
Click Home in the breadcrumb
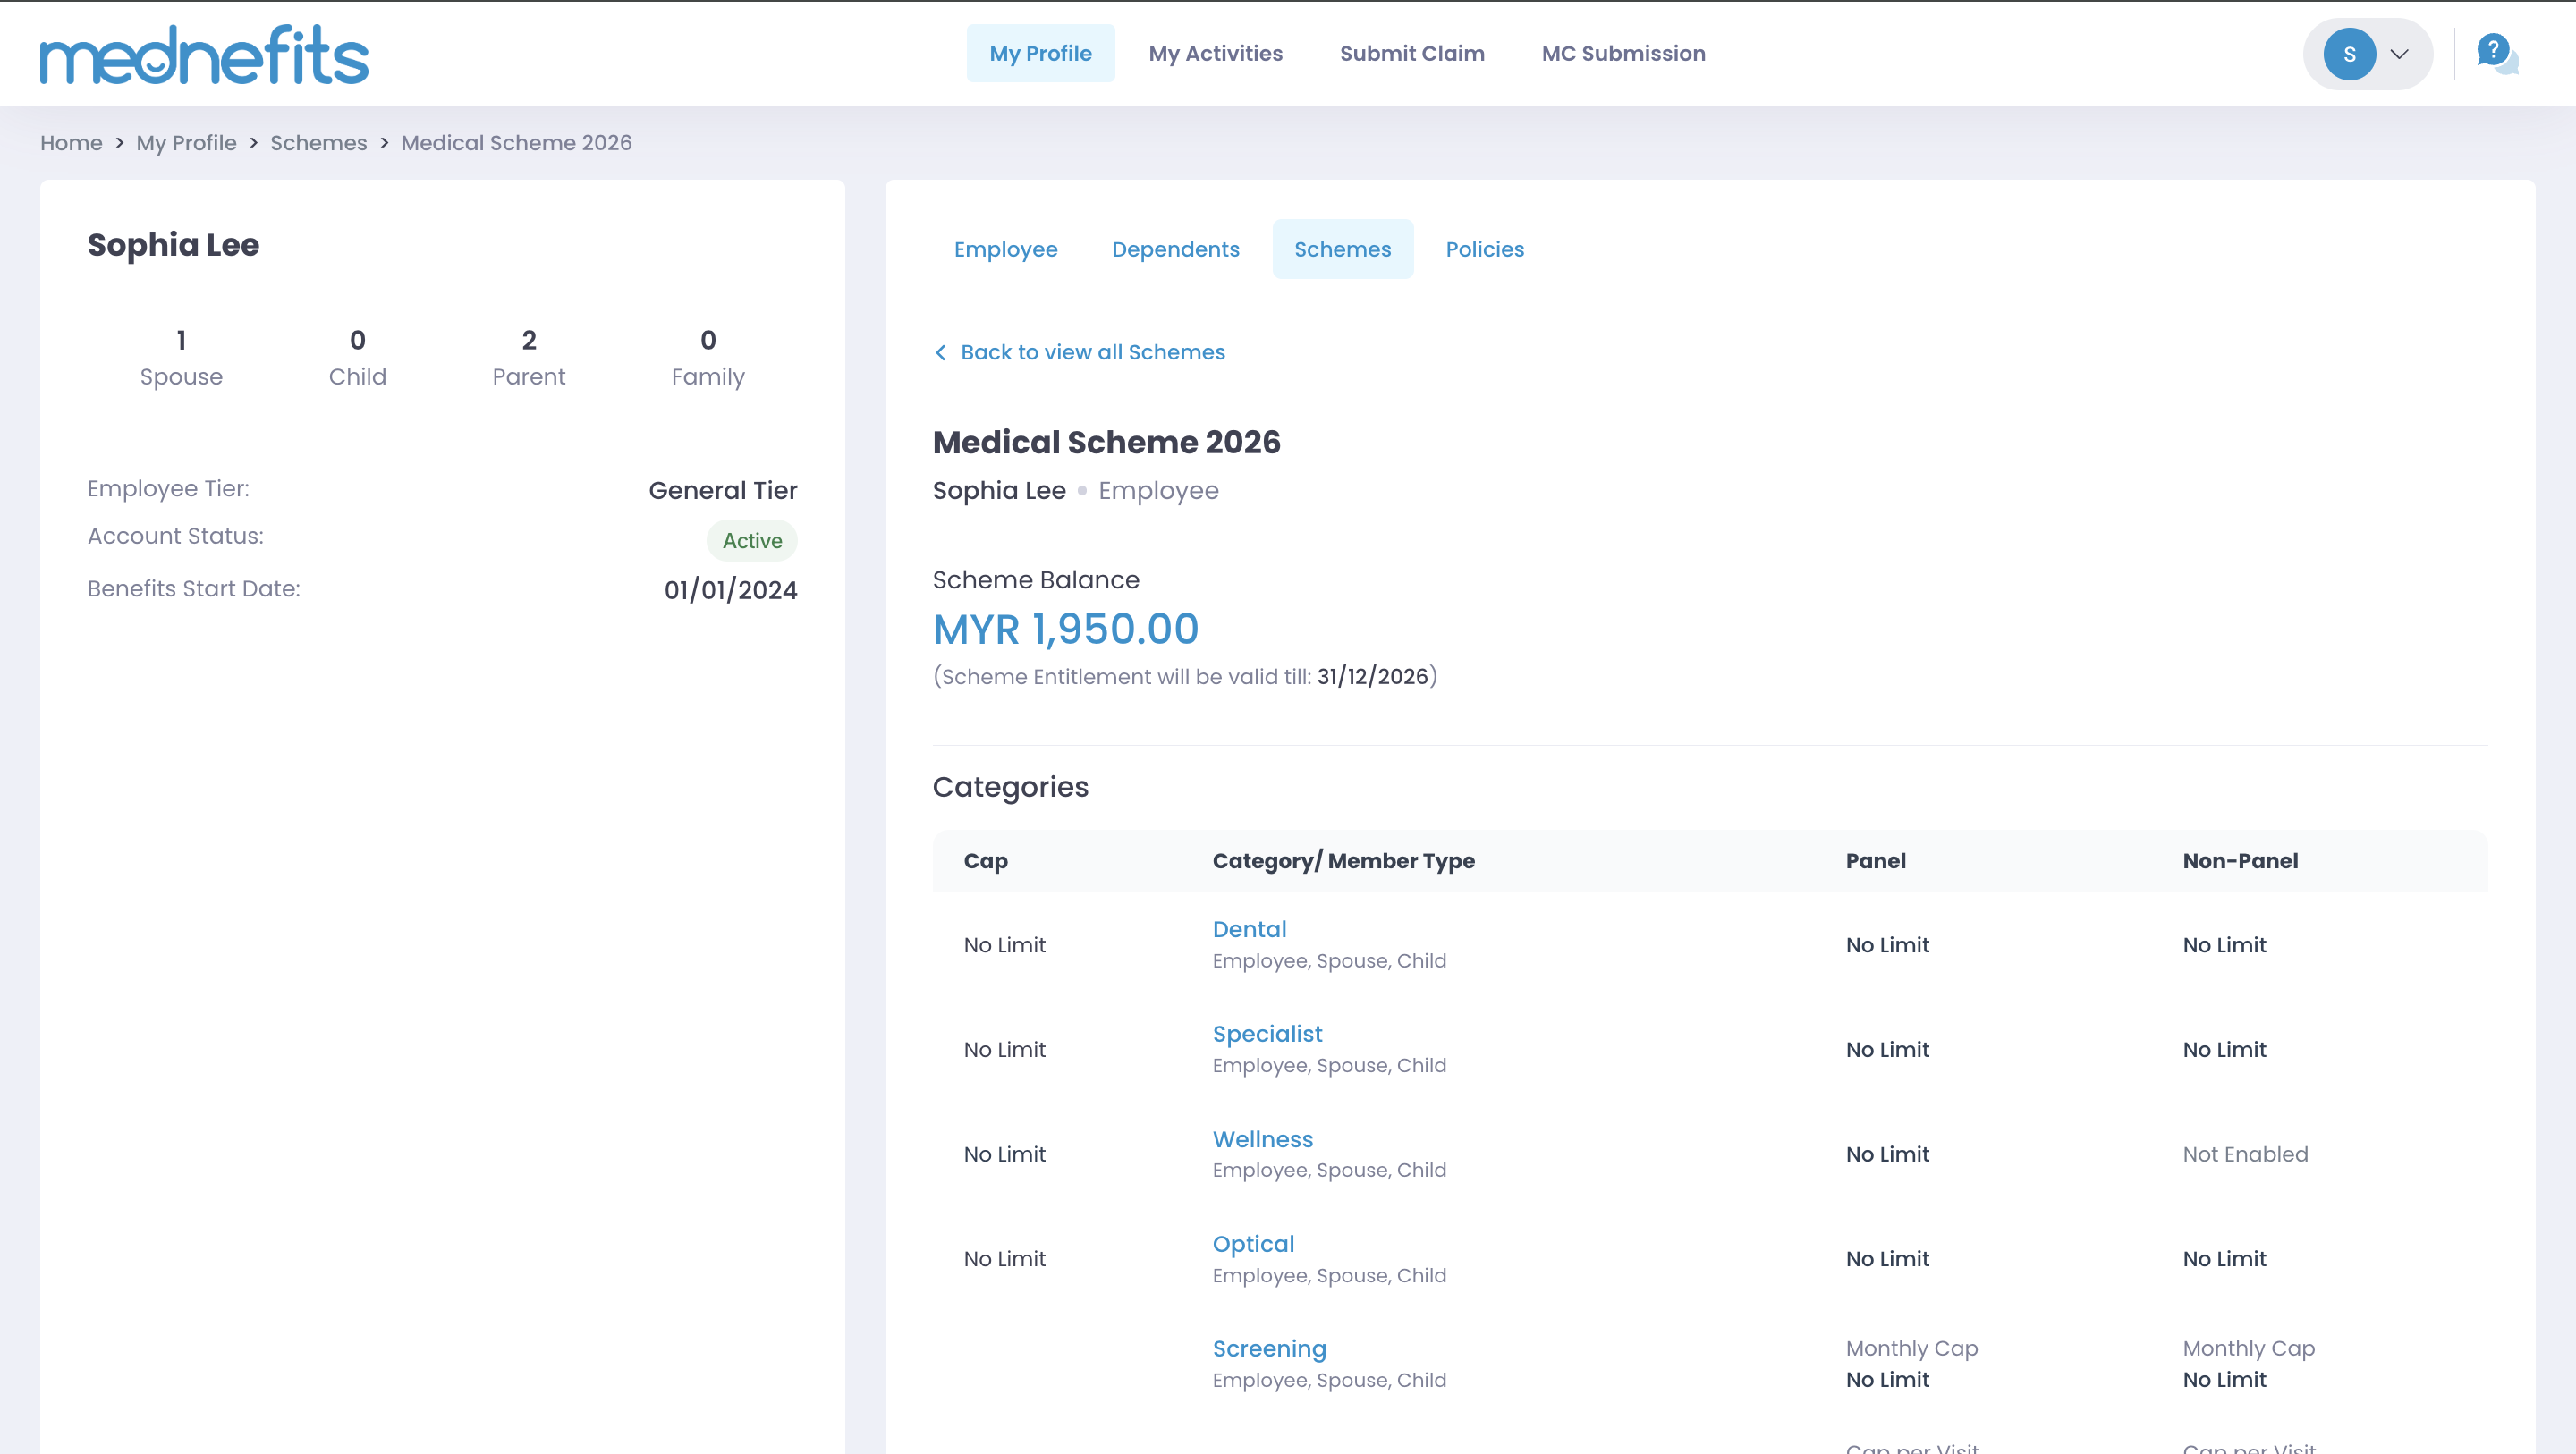click(71, 143)
